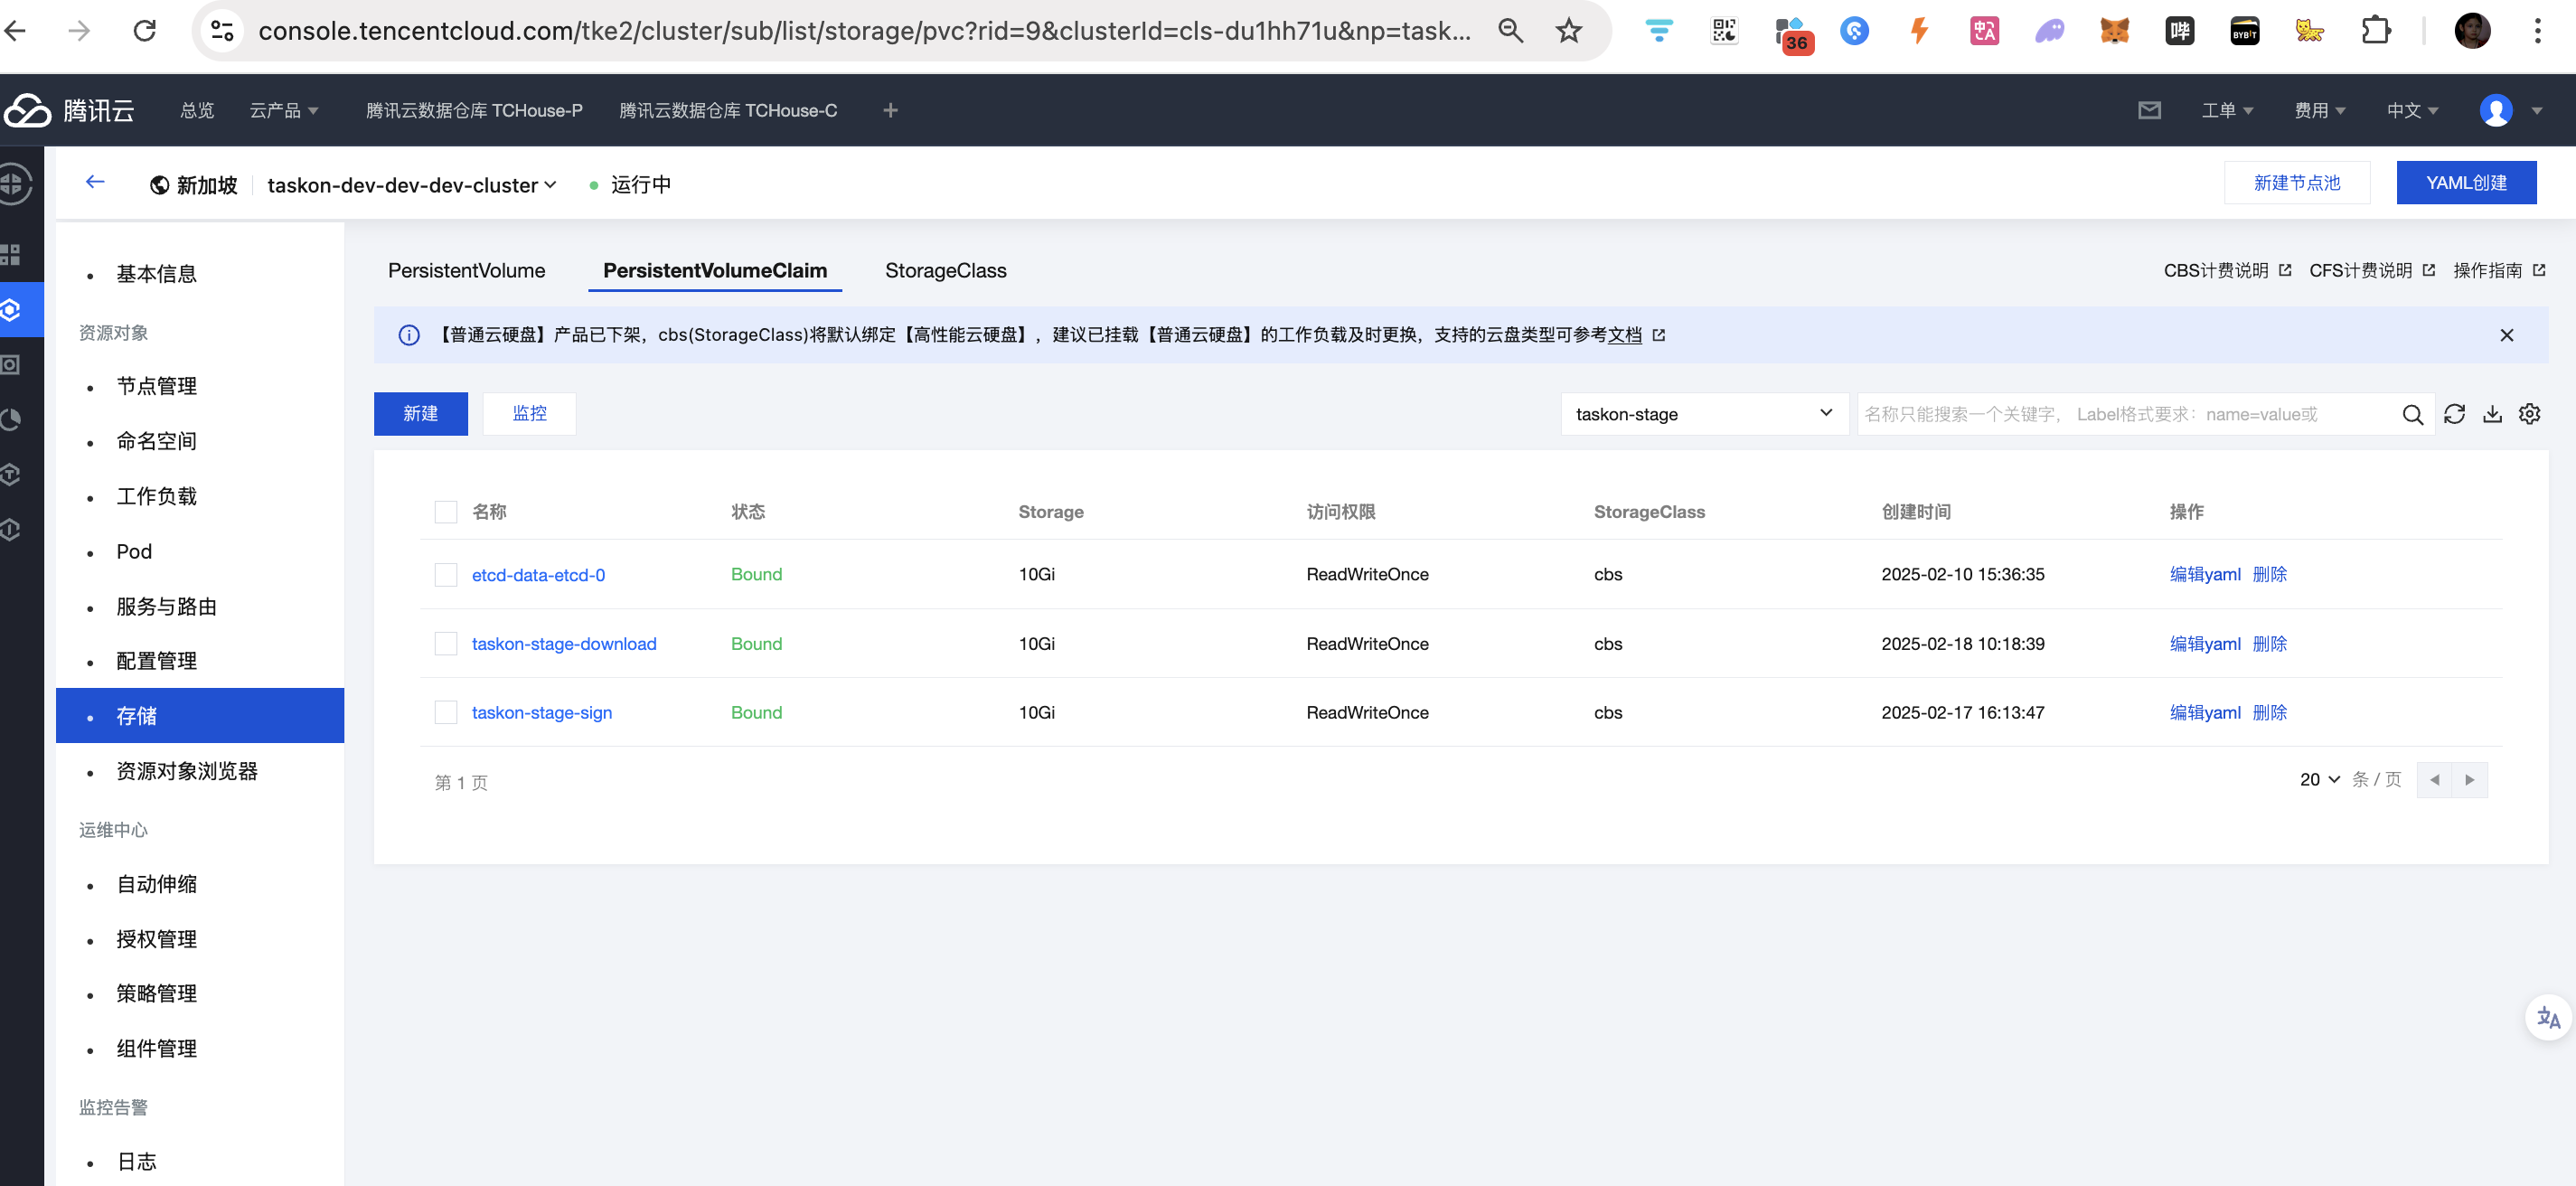Check the box for etcd-data-etcd-0
Viewport: 2576px width, 1186px height.
pos(446,575)
